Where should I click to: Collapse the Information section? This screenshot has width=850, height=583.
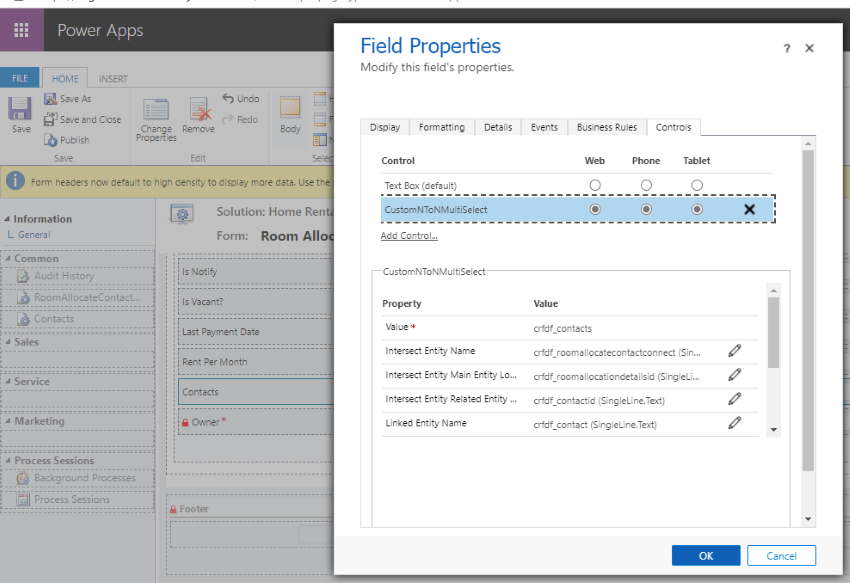[7, 219]
